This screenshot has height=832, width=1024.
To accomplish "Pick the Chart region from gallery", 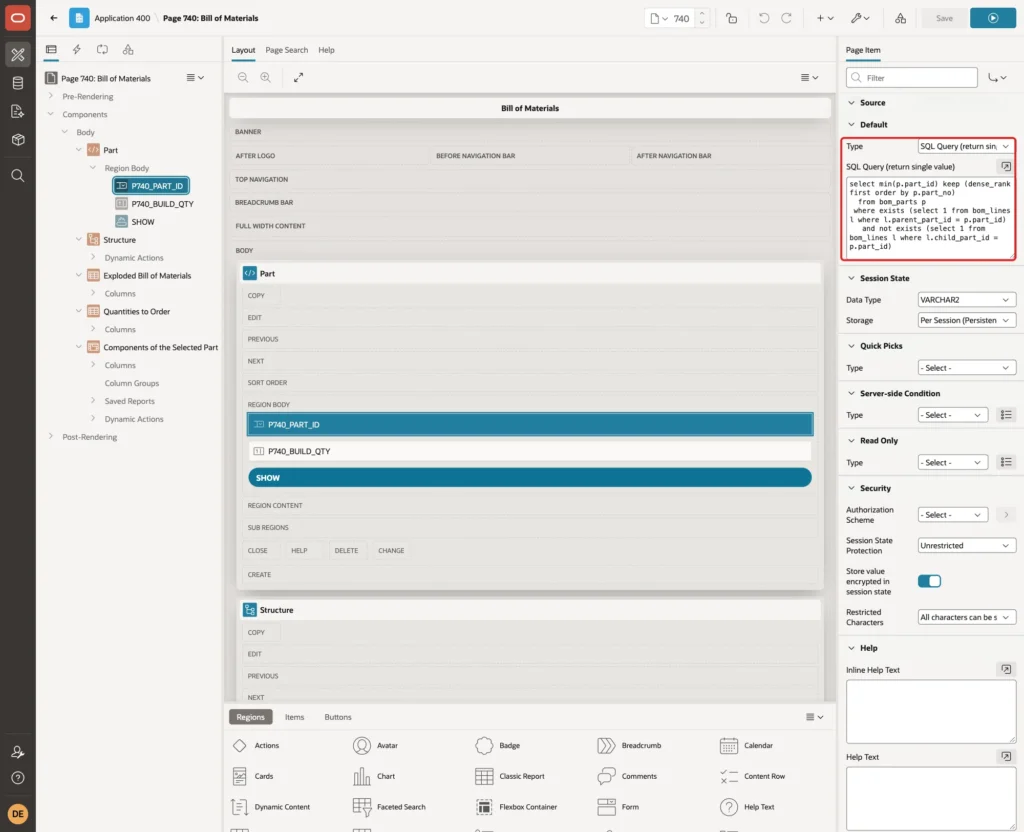I will (x=374, y=776).
